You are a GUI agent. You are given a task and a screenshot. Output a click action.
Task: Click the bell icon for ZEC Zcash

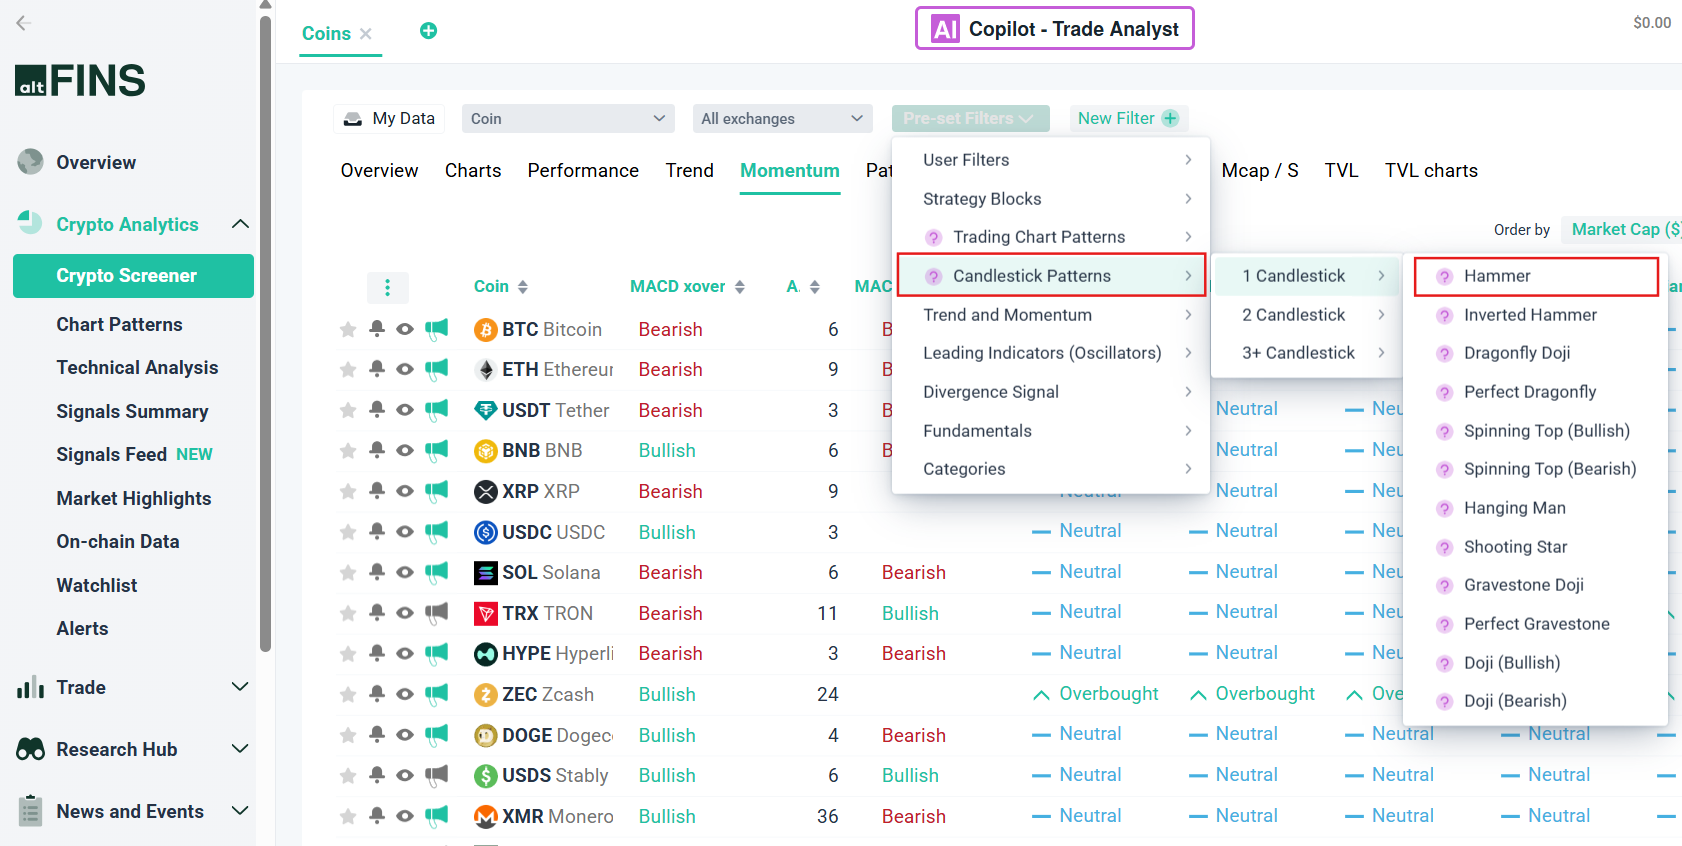377,694
